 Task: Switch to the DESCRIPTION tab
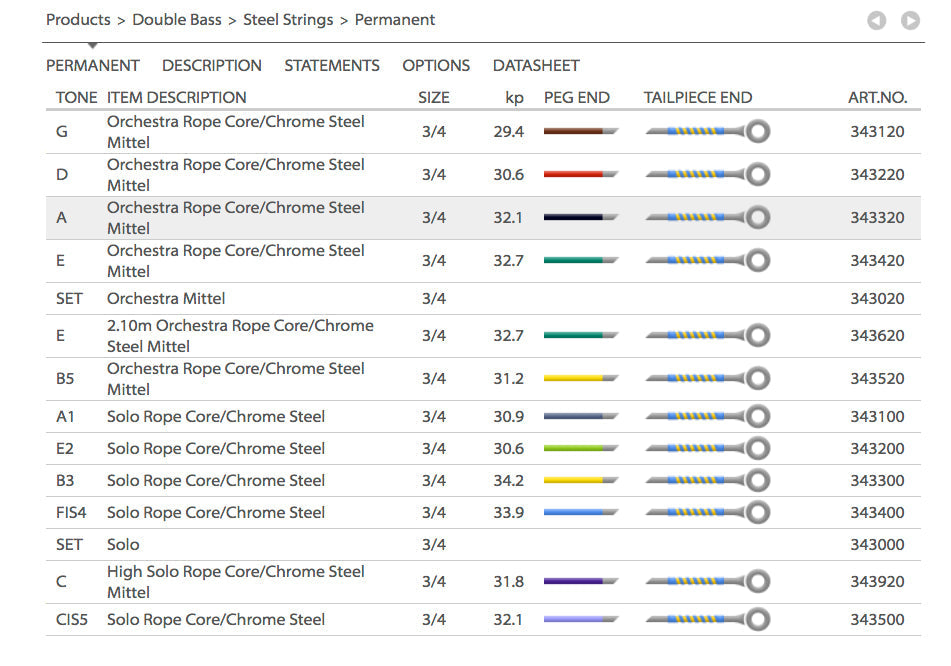click(211, 65)
